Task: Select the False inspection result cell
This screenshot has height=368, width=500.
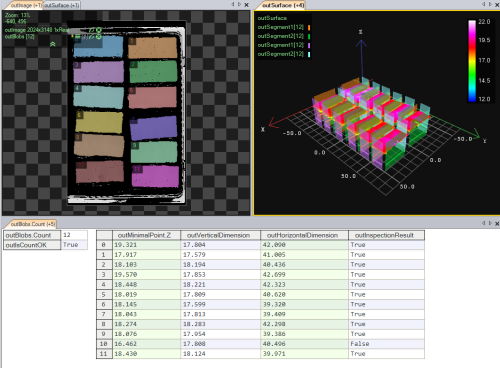Action: click(x=386, y=344)
